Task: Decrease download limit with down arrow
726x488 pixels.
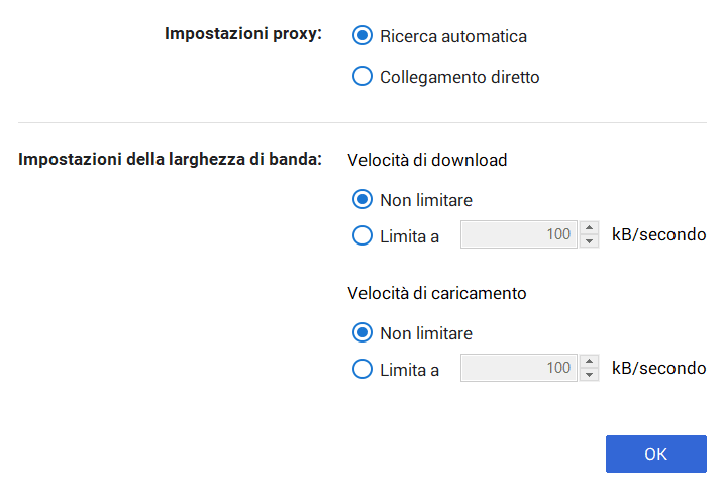Action: (590, 242)
